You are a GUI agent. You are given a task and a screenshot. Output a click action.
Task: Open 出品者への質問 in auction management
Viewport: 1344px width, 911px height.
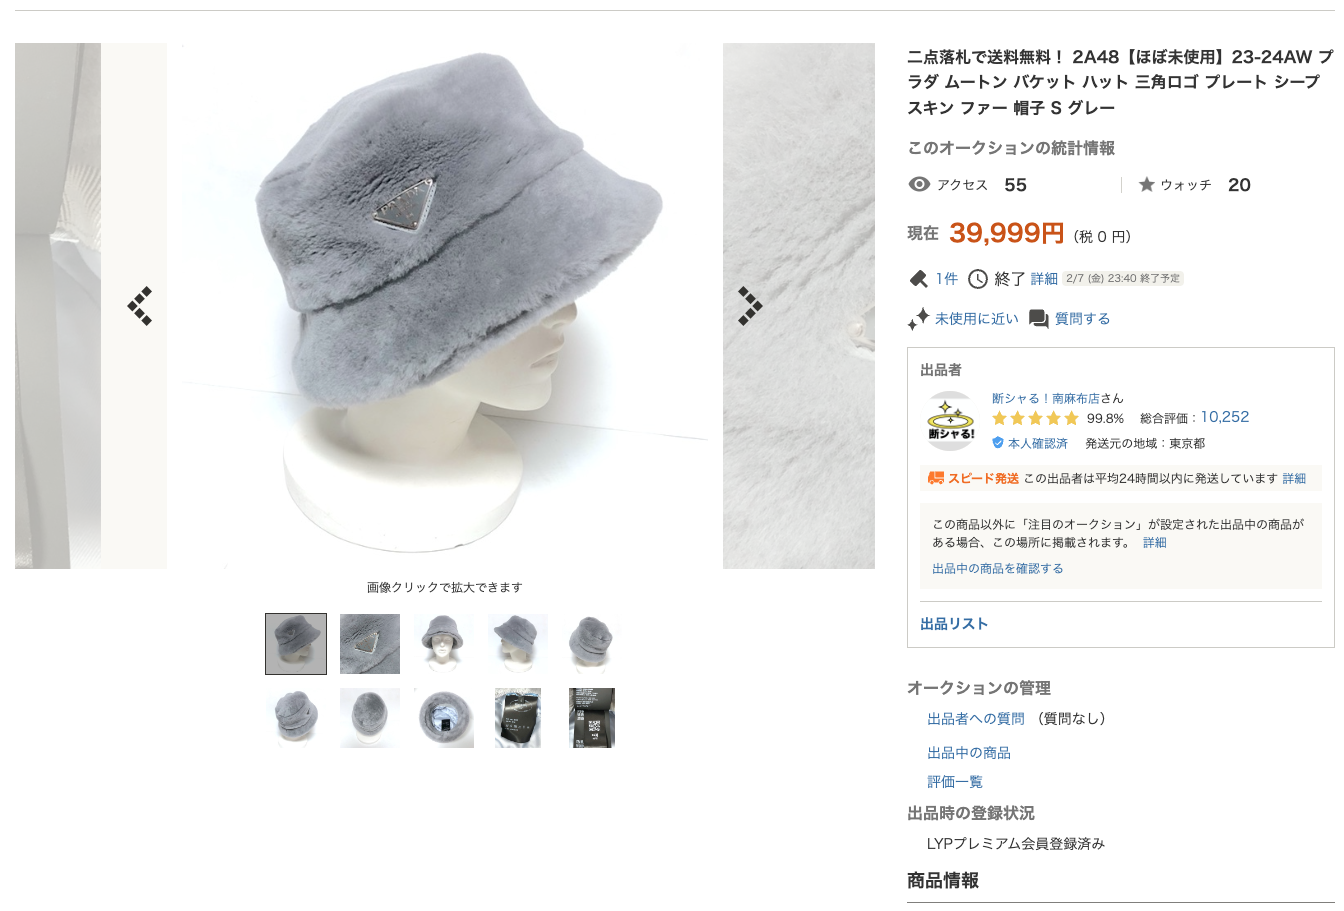tap(976, 719)
